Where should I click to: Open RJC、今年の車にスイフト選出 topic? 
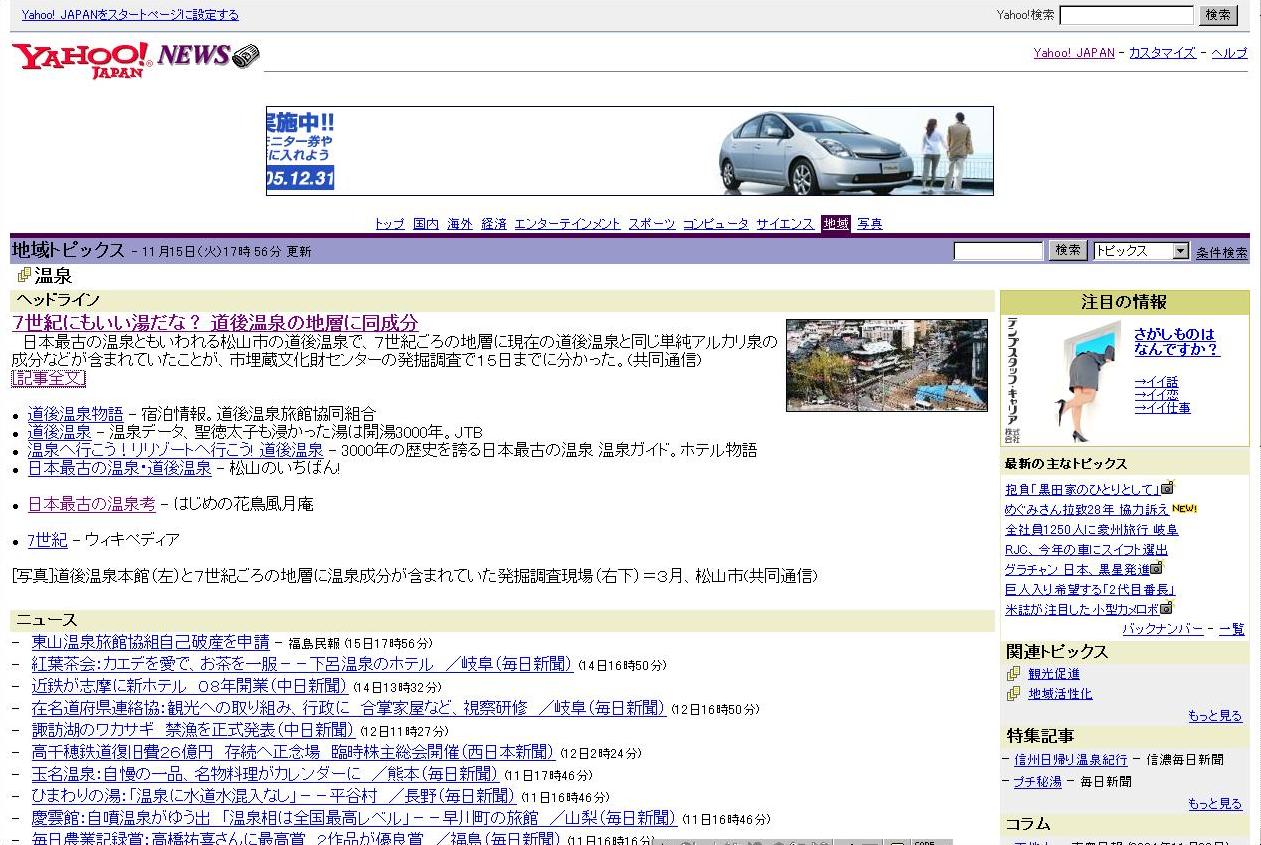point(1086,550)
